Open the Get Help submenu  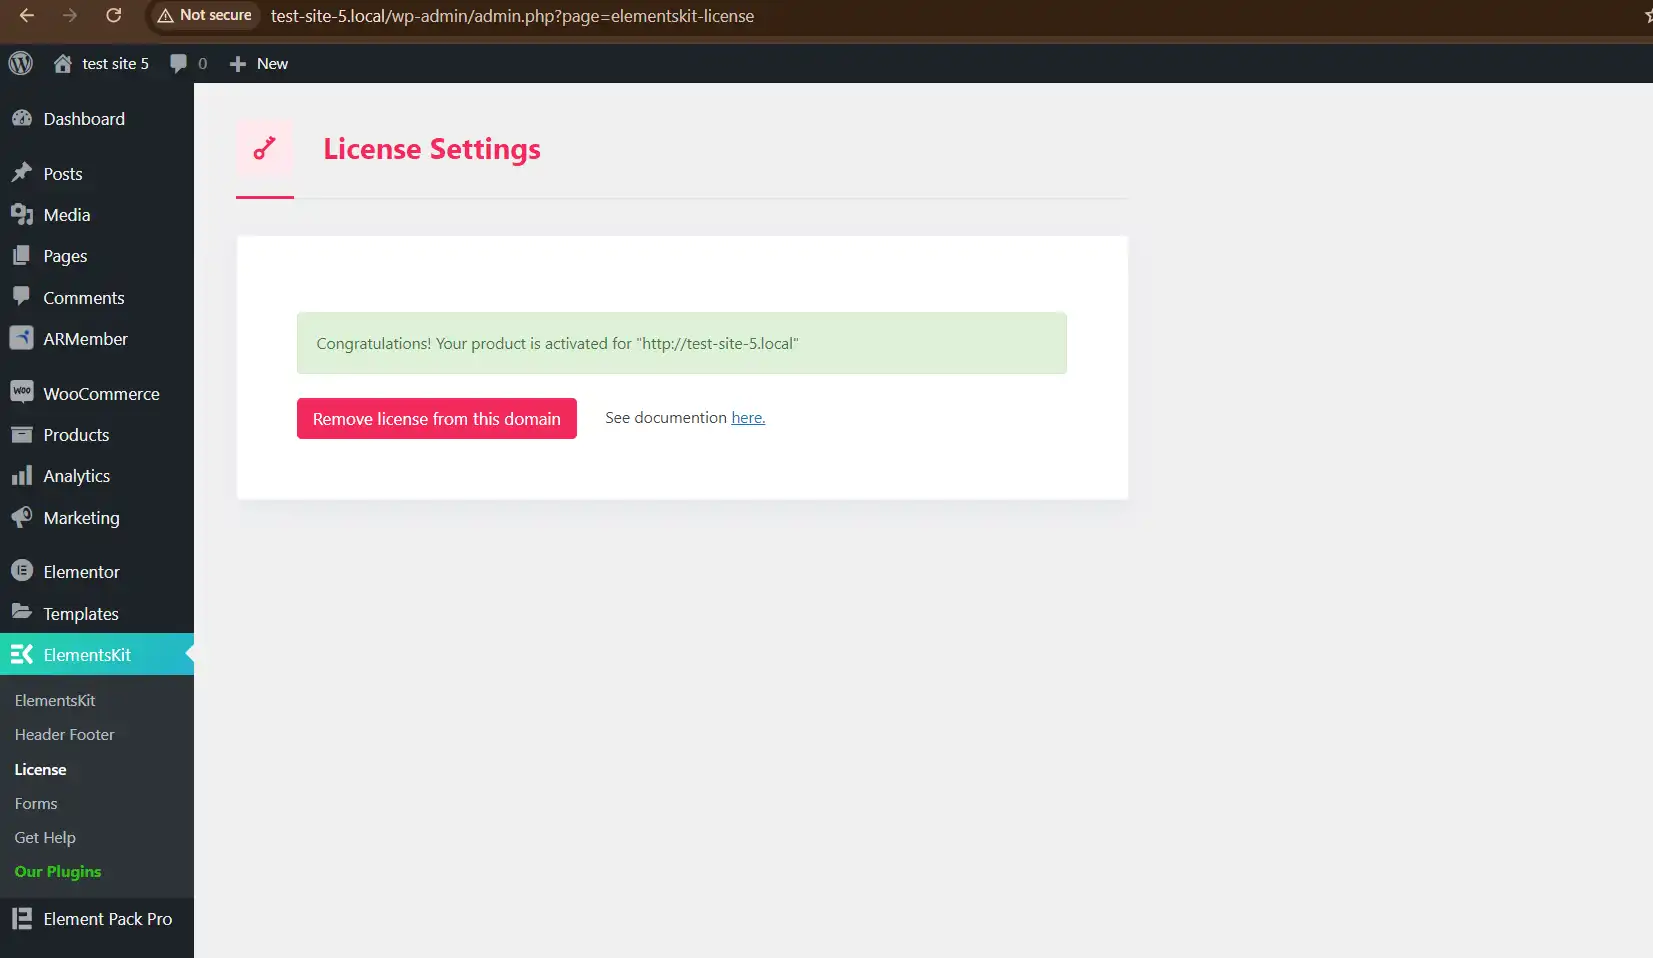coord(45,838)
